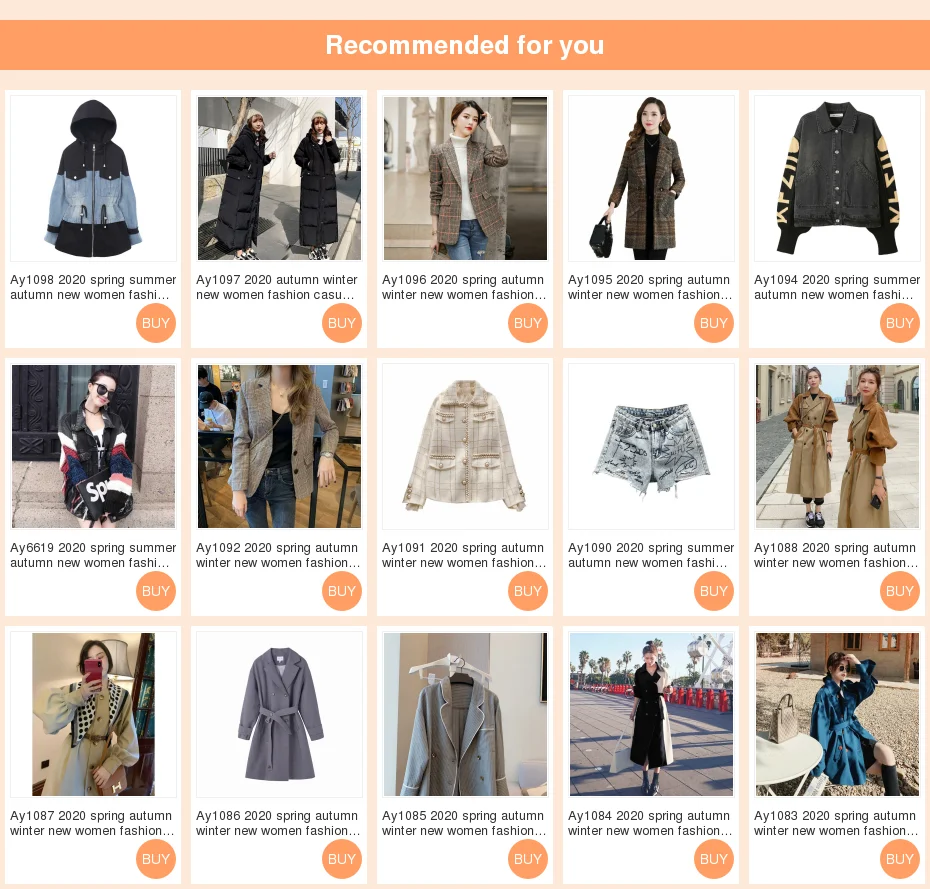Screen dimensions: 930x889
Task: Open the Ay1085 product title link
Action: [x=464, y=823]
